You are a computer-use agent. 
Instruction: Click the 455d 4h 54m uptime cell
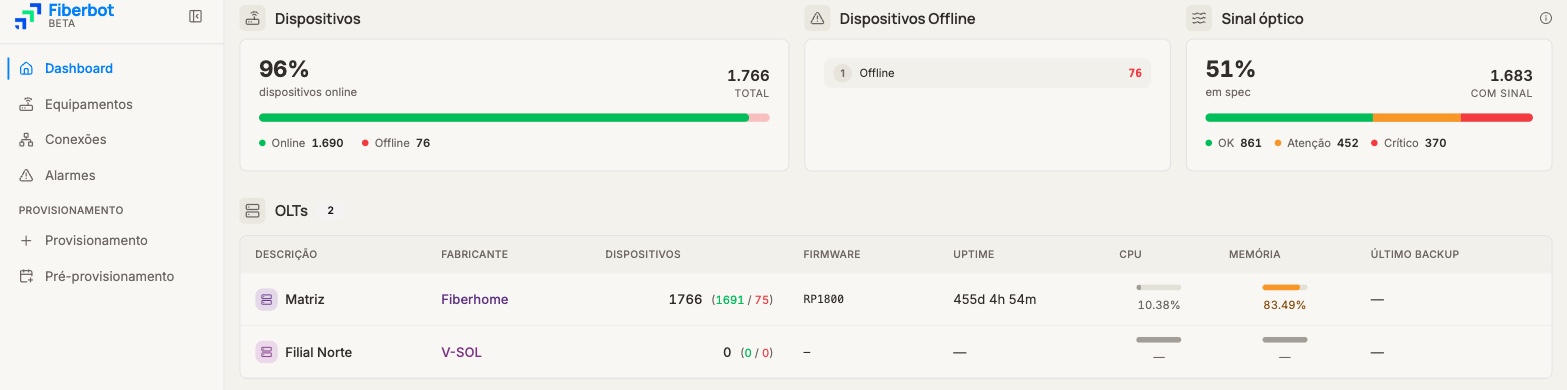[x=995, y=299]
